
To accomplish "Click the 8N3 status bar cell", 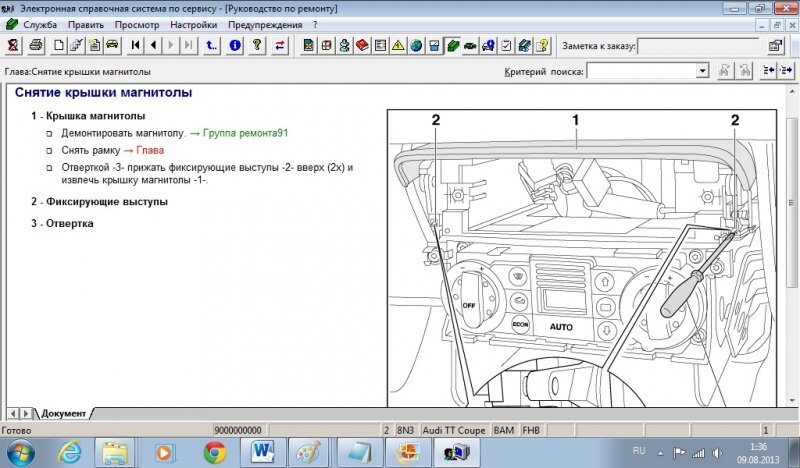I will [406, 430].
